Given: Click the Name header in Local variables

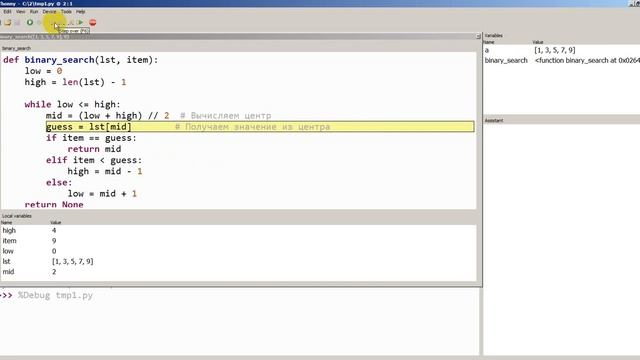Looking at the screenshot, I should tap(6, 222).
